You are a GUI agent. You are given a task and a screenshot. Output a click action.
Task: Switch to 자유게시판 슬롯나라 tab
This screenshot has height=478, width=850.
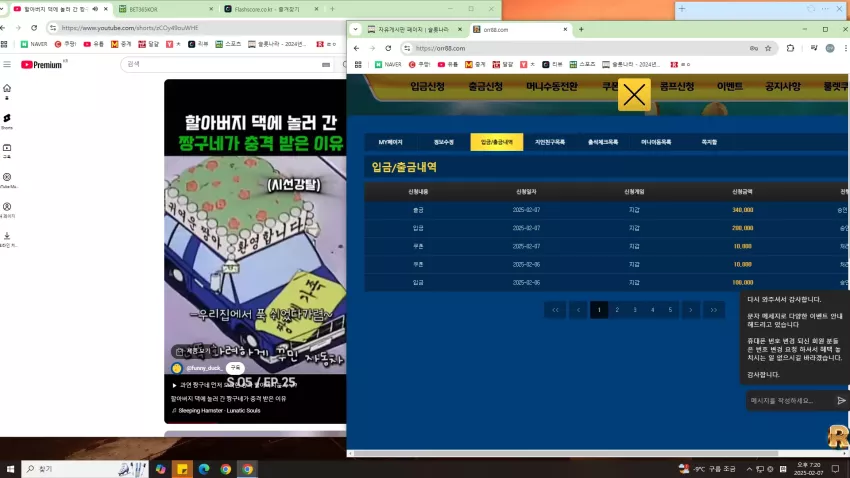tap(415, 30)
